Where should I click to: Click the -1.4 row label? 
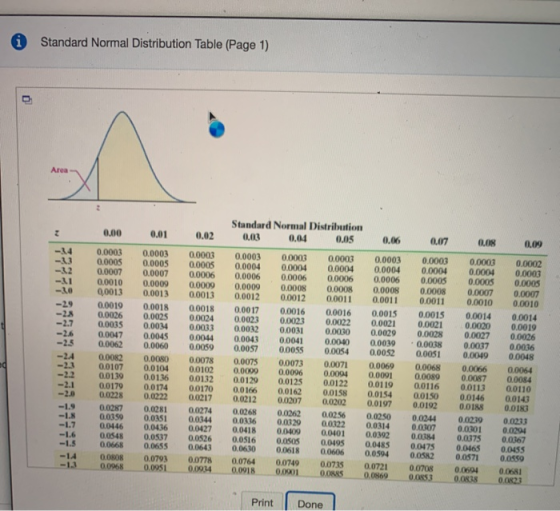point(68,456)
